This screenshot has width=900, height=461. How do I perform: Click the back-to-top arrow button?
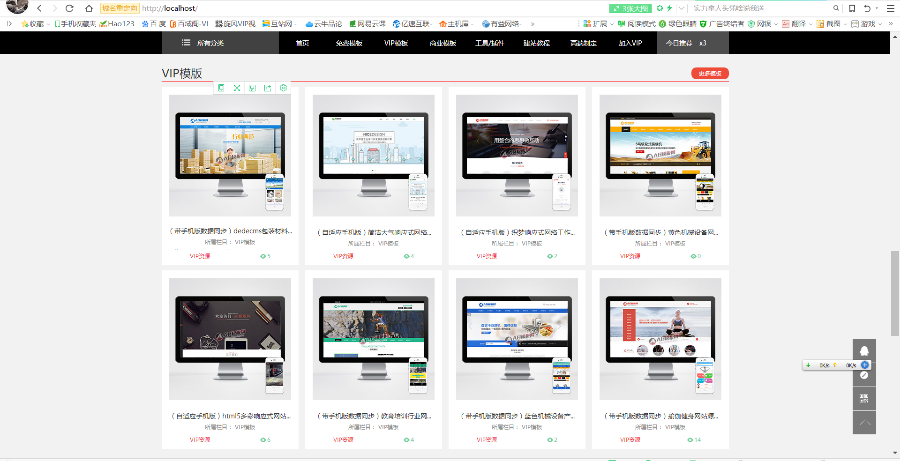pyautogui.click(x=864, y=423)
